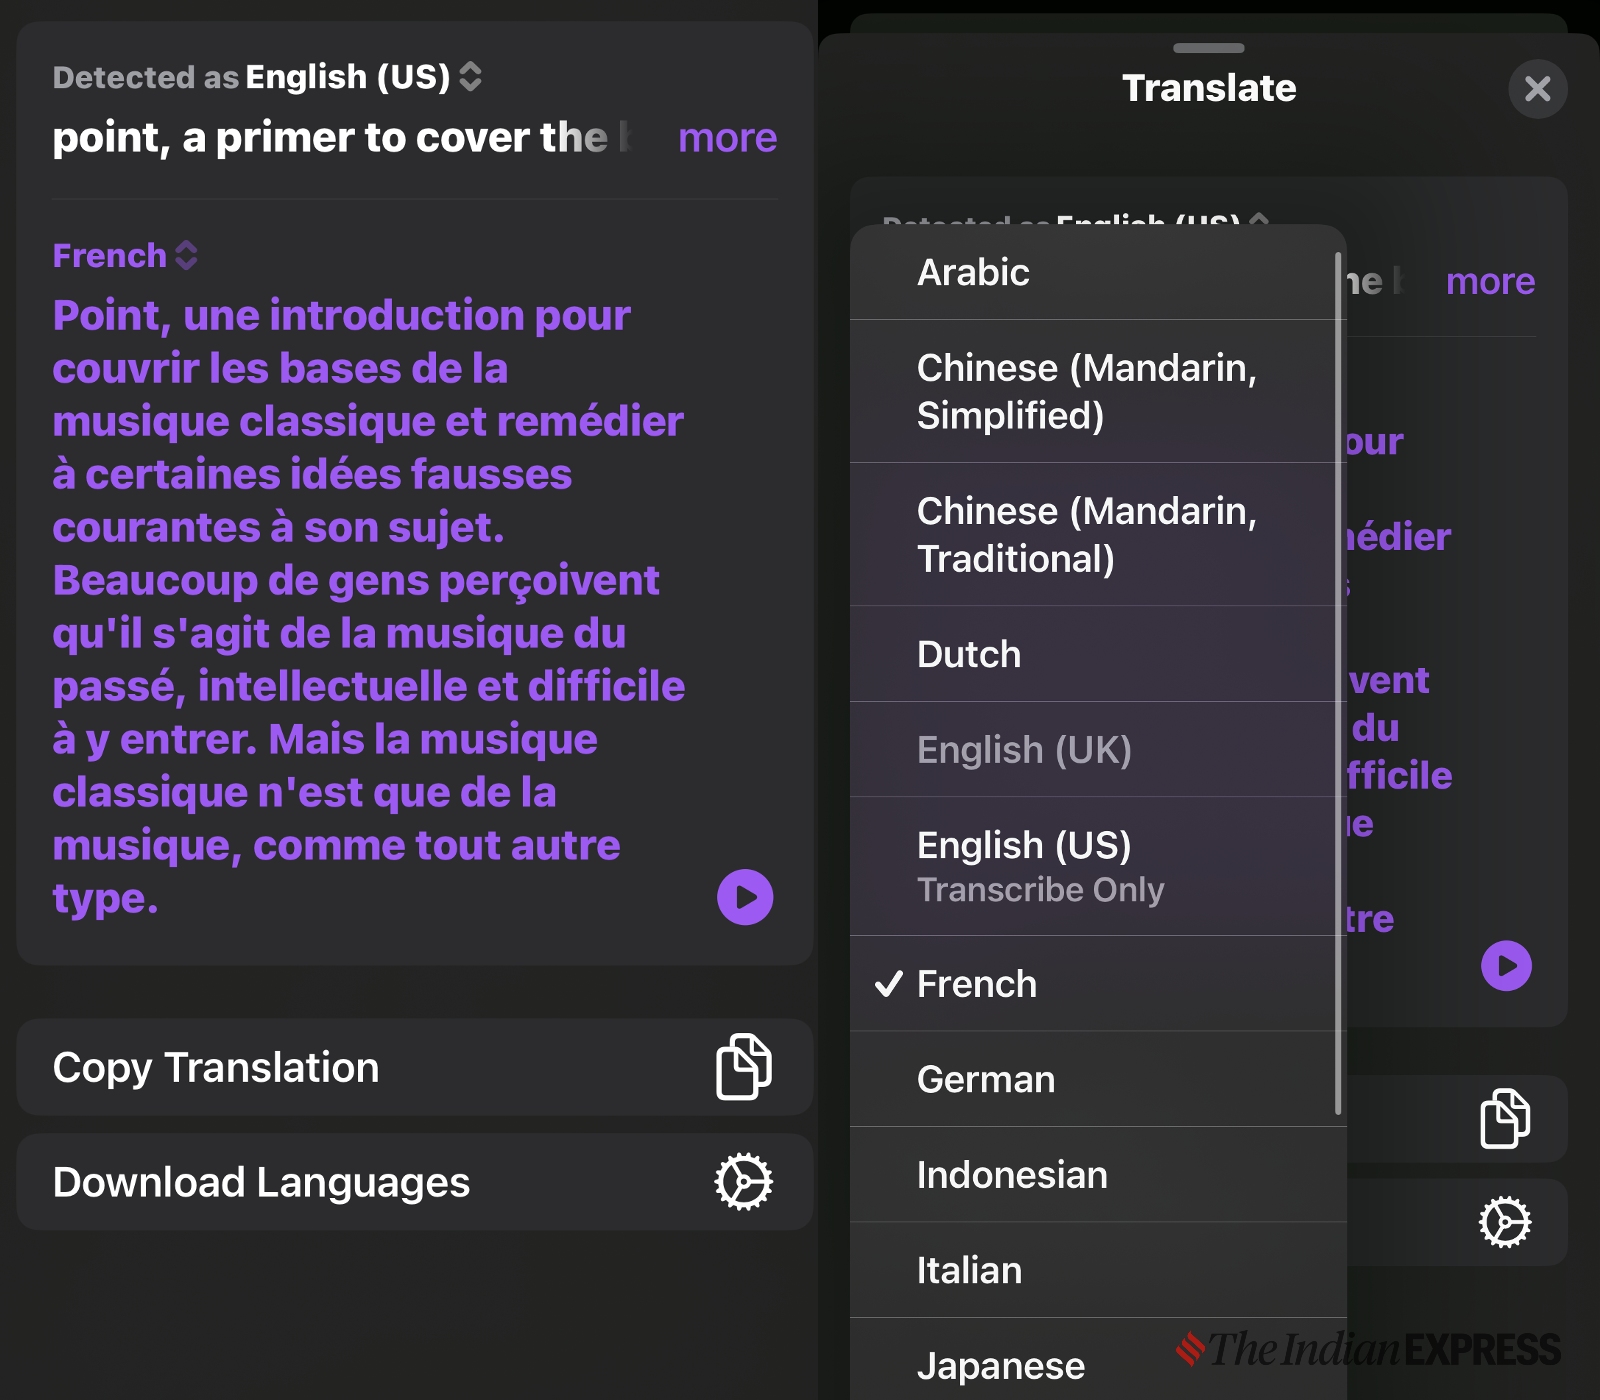Pick Japanese from the language menu
Image resolution: width=1600 pixels, height=1400 pixels.
(1000, 1364)
